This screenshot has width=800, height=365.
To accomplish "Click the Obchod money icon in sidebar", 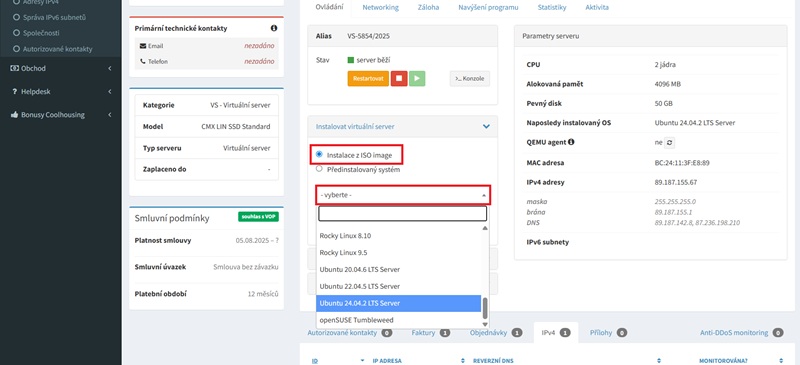I will (x=14, y=68).
